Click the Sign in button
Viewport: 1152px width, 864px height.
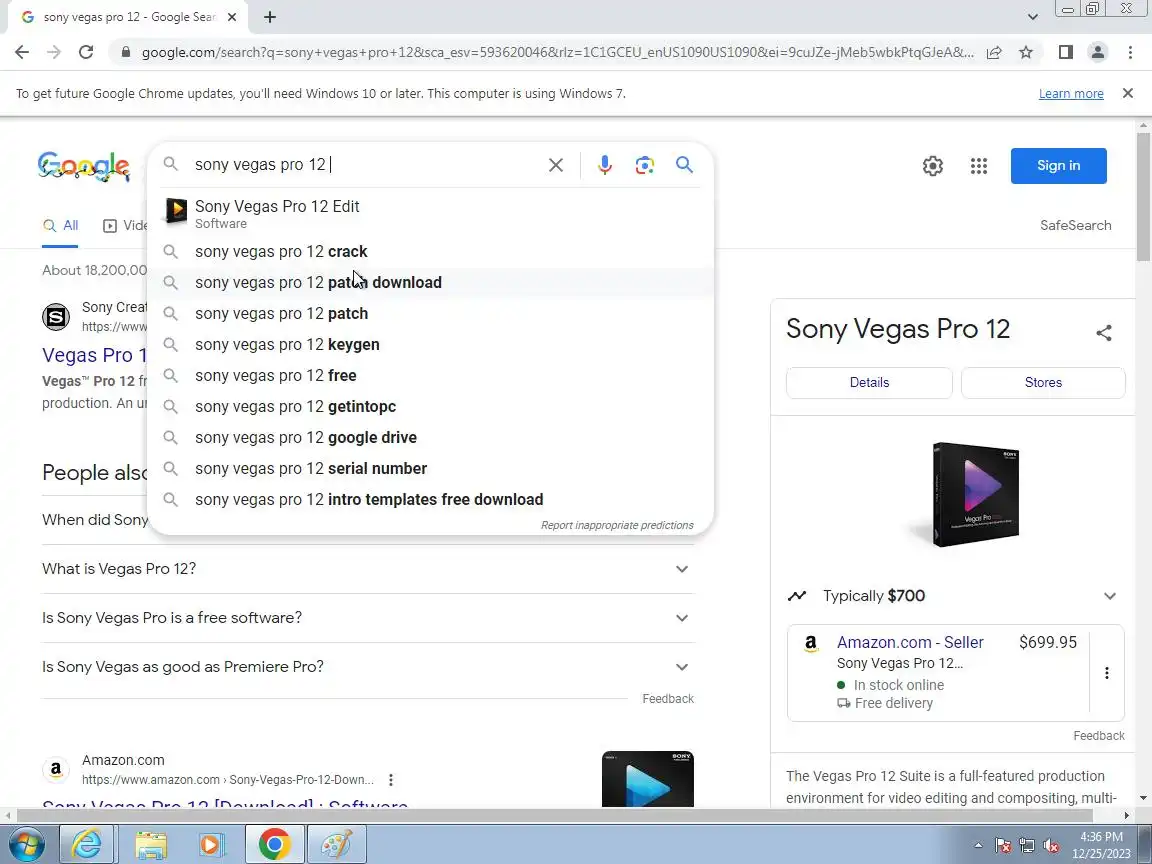1058,166
